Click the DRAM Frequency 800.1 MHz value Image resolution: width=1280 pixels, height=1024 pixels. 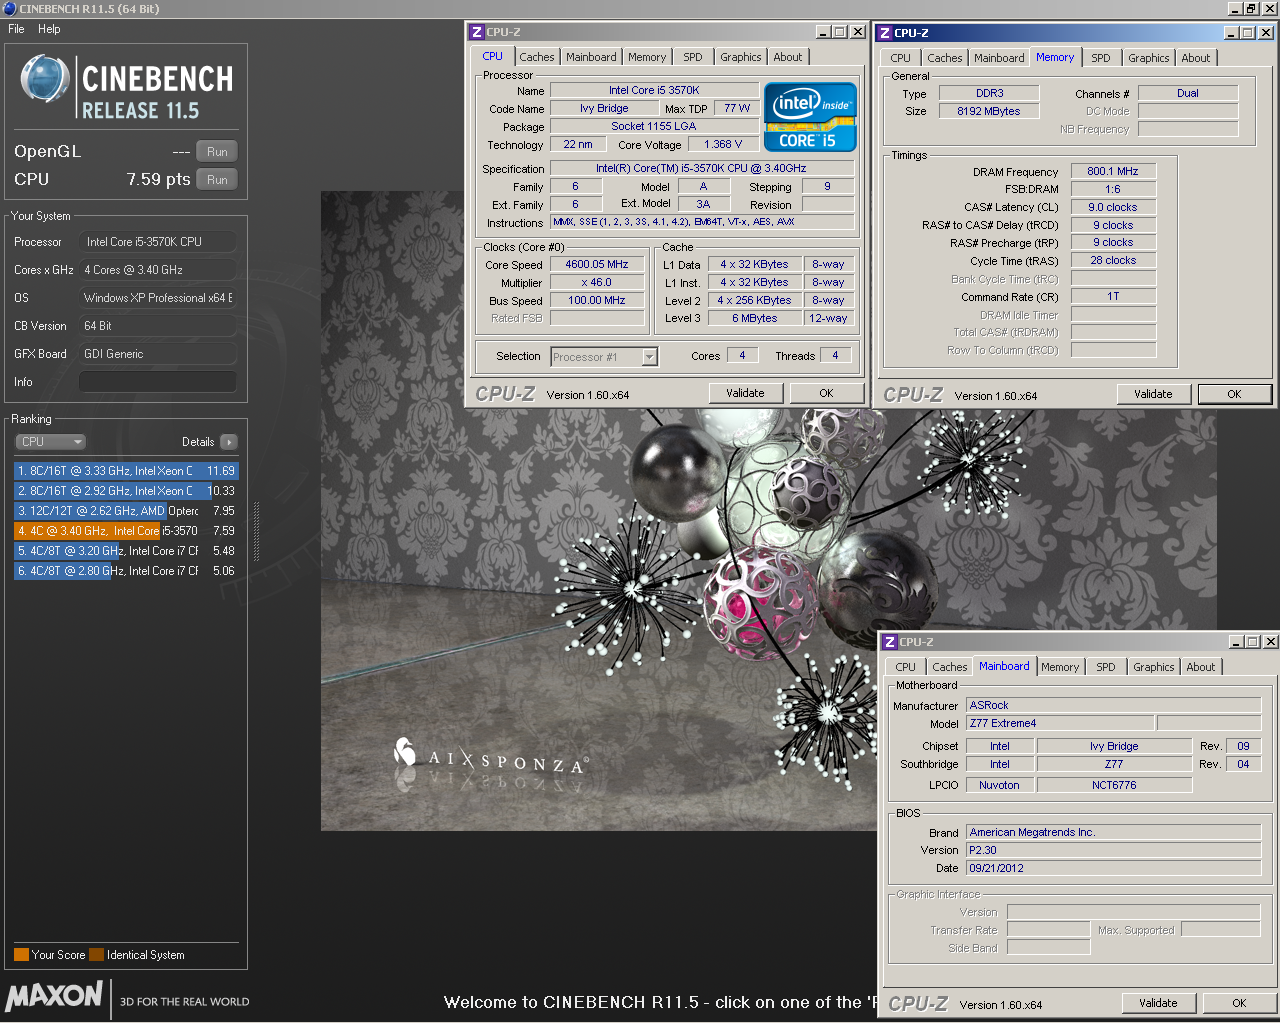[1113, 172]
